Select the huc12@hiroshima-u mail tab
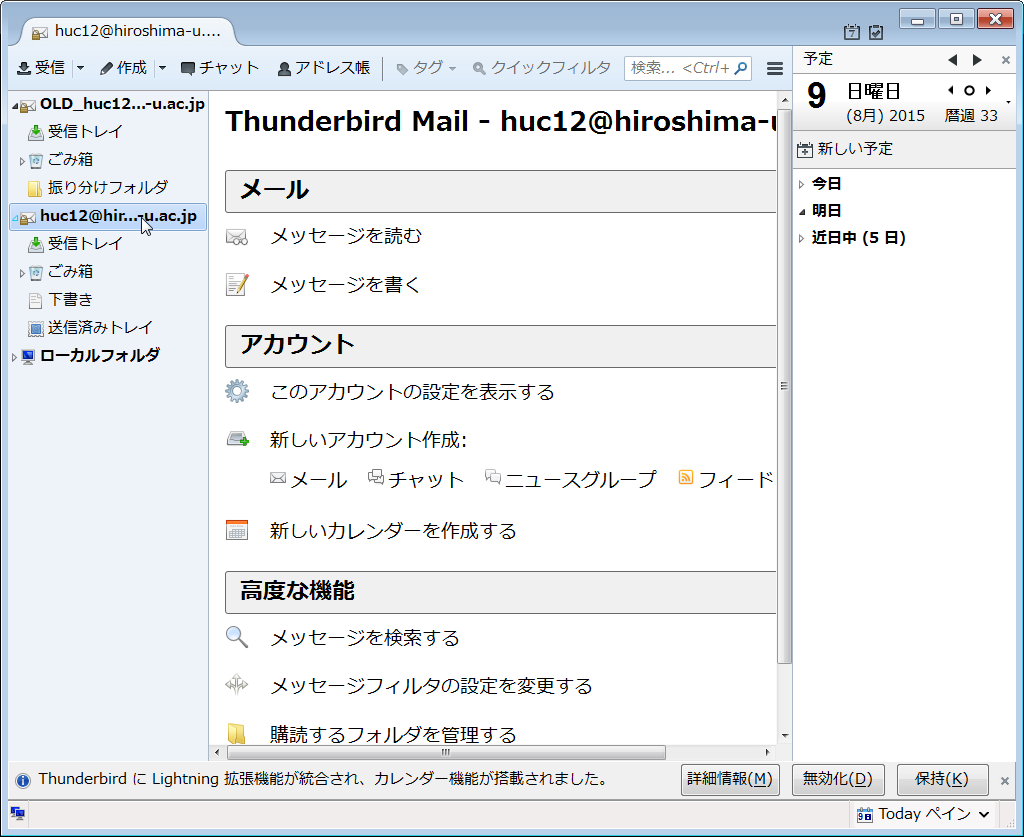 point(129,31)
